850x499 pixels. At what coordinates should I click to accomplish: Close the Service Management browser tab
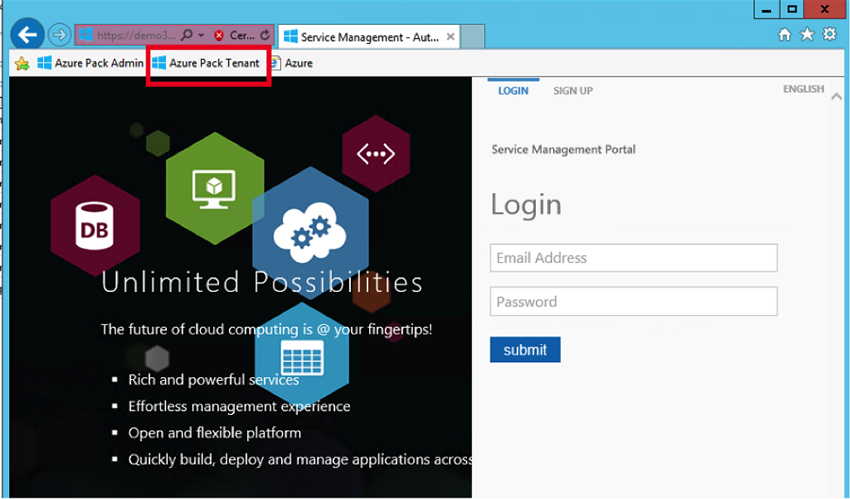pos(450,37)
